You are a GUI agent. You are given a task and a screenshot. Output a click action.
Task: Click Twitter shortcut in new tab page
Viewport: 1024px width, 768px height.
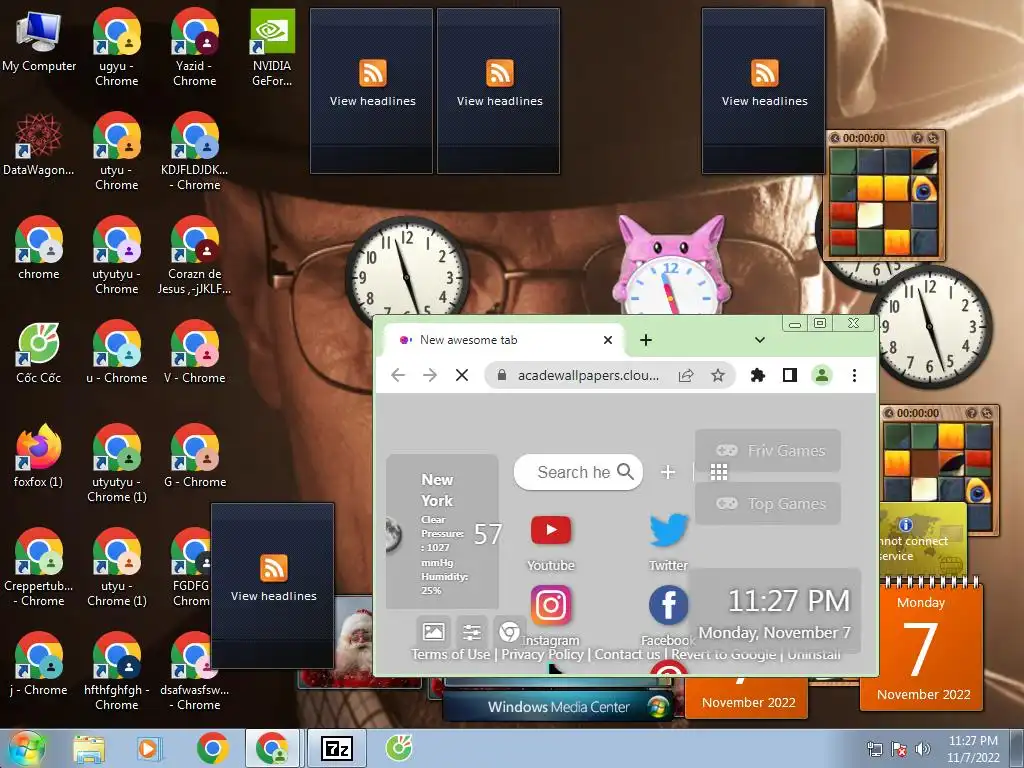(668, 543)
